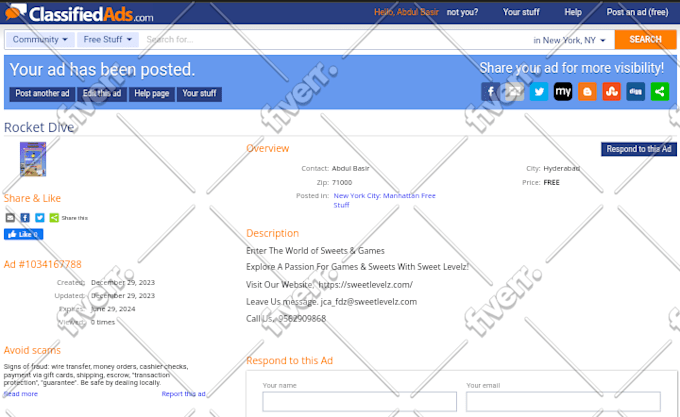Click the Zip value 71000

point(342,182)
